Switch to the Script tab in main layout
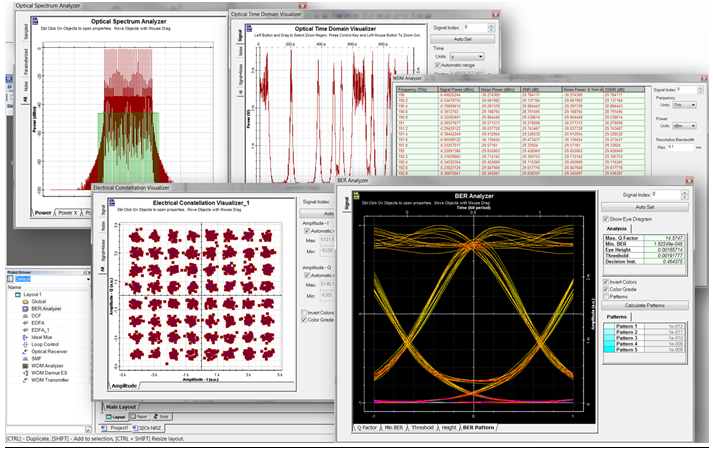713x452 pixels. 161,417
